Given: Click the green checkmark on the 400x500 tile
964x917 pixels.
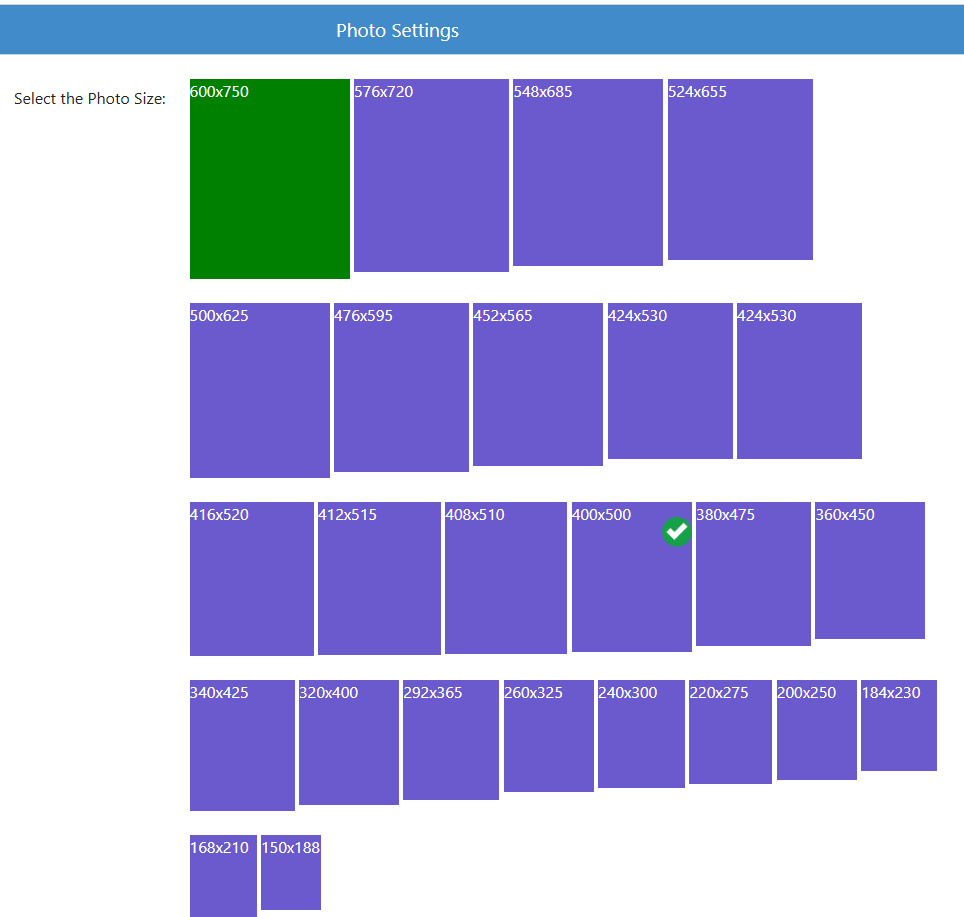Looking at the screenshot, I should coord(677,532).
